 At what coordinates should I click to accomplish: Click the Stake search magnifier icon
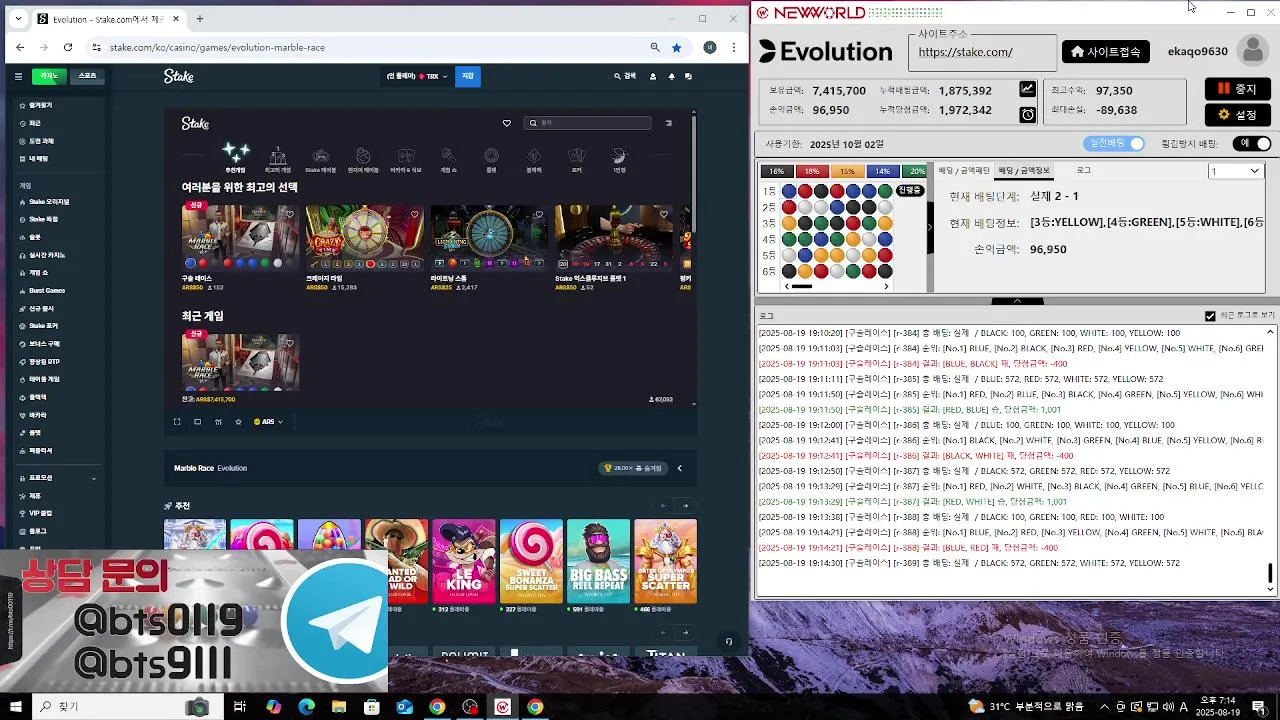tap(618, 76)
